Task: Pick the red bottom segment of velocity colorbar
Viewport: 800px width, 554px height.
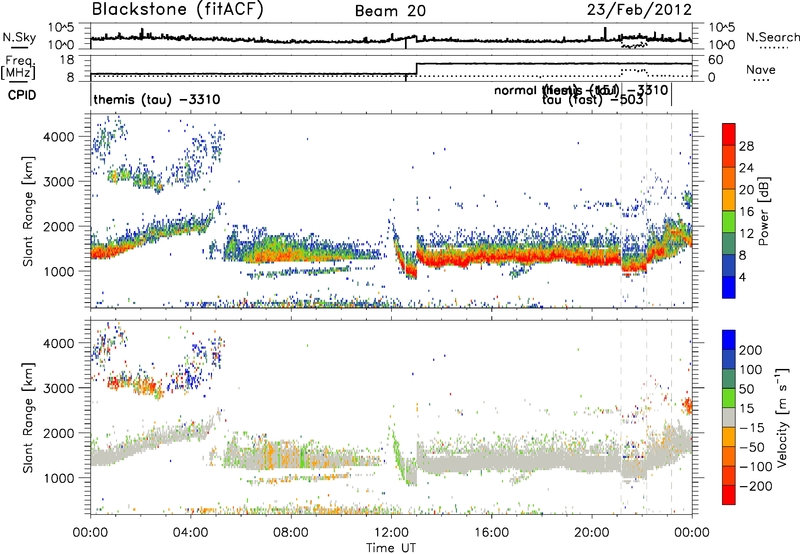Action: click(729, 495)
